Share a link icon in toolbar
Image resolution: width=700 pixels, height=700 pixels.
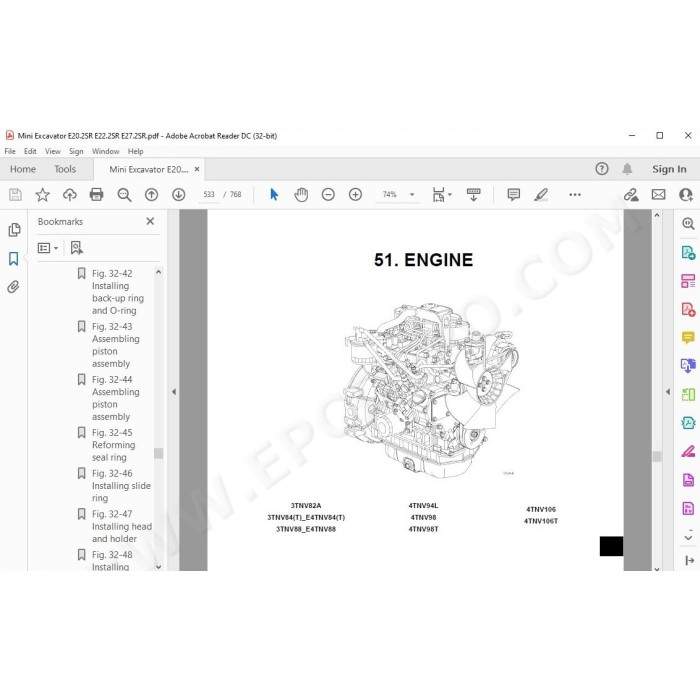pyautogui.click(x=631, y=195)
